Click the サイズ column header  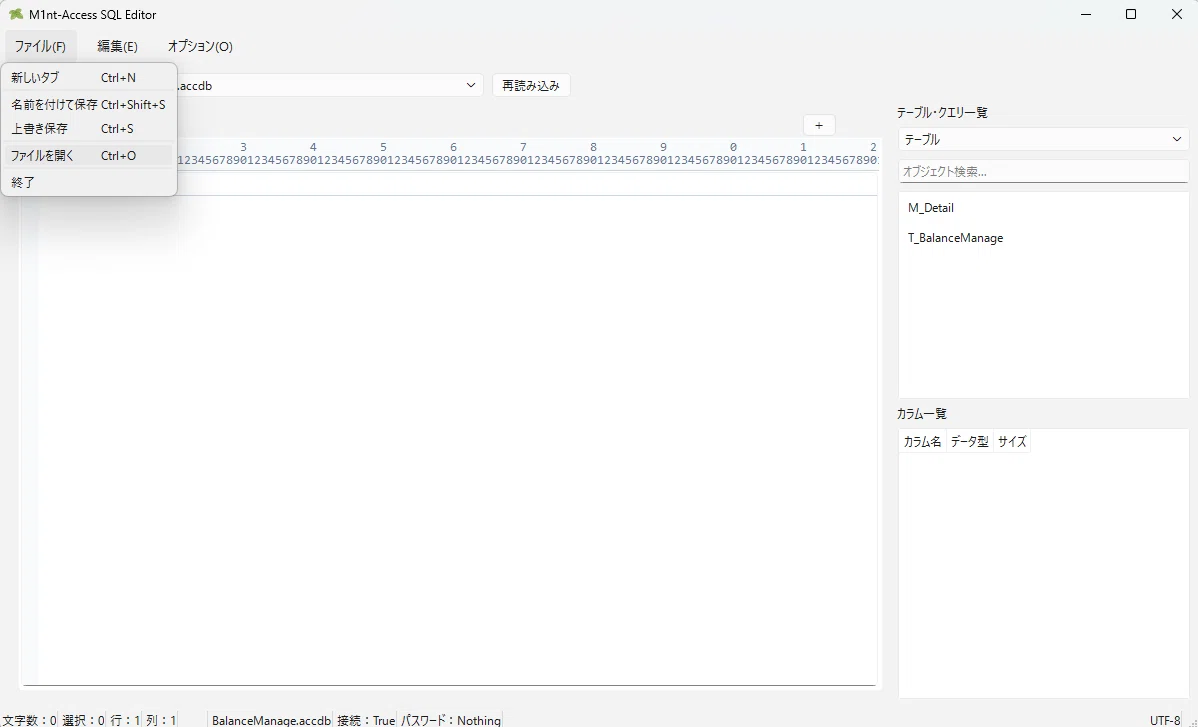point(1012,441)
